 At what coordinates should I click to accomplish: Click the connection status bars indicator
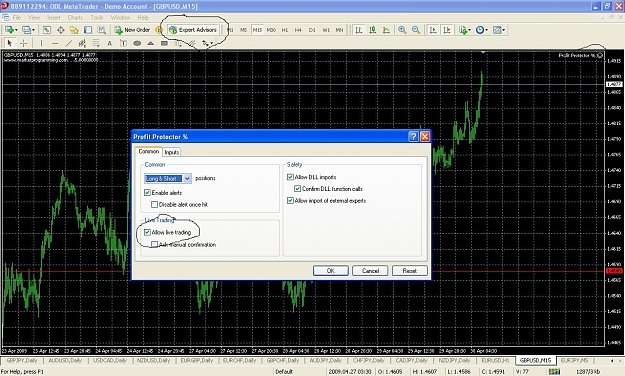click(554, 372)
